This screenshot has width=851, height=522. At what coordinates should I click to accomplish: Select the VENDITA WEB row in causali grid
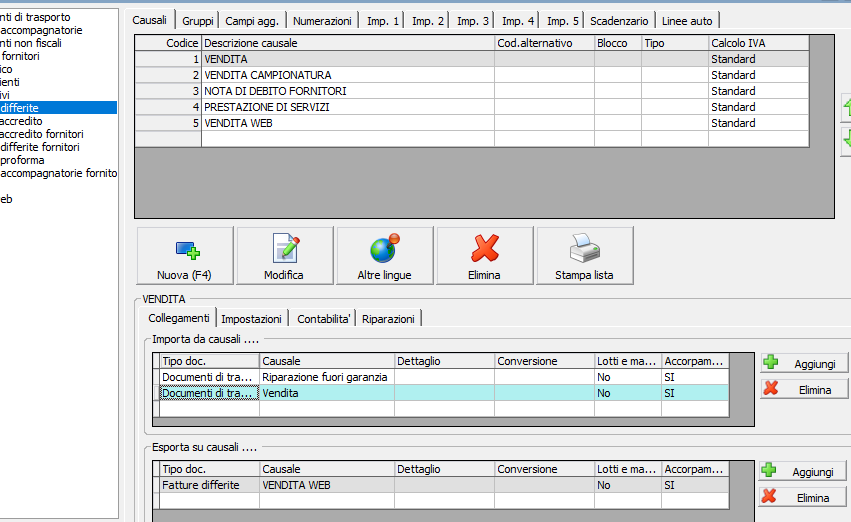[472, 123]
